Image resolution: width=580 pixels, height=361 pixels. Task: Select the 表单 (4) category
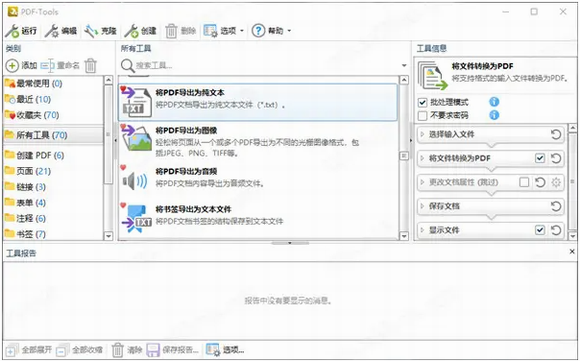click(53, 203)
